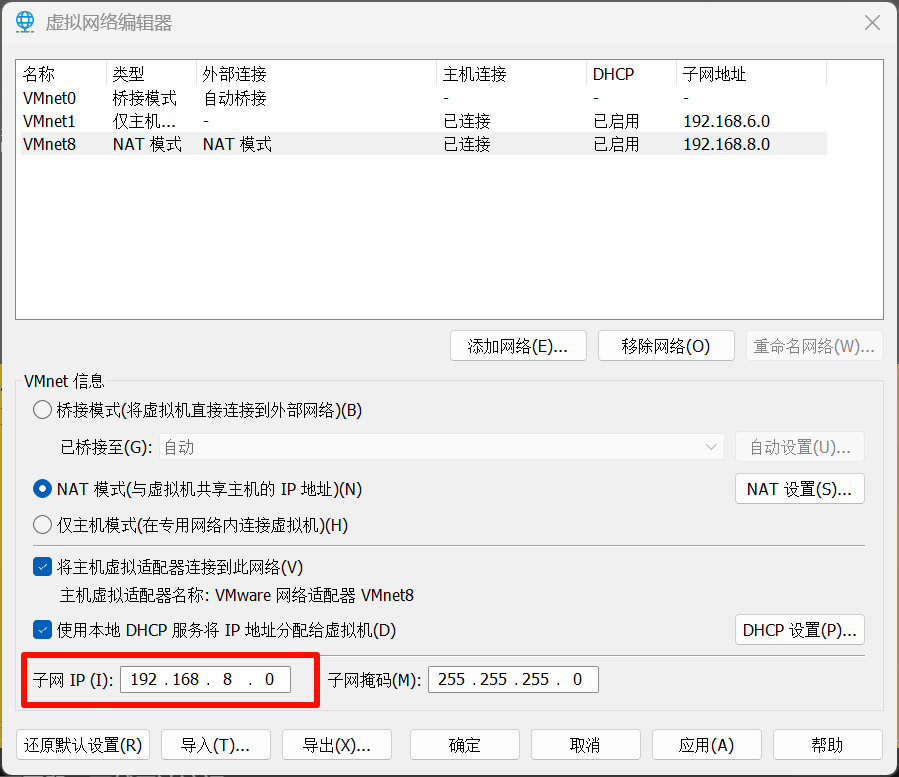Image resolution: width=899 pixels, height=777 pixels.
Task: Click the 主机连接 column header
Action: tap(512, 74)
